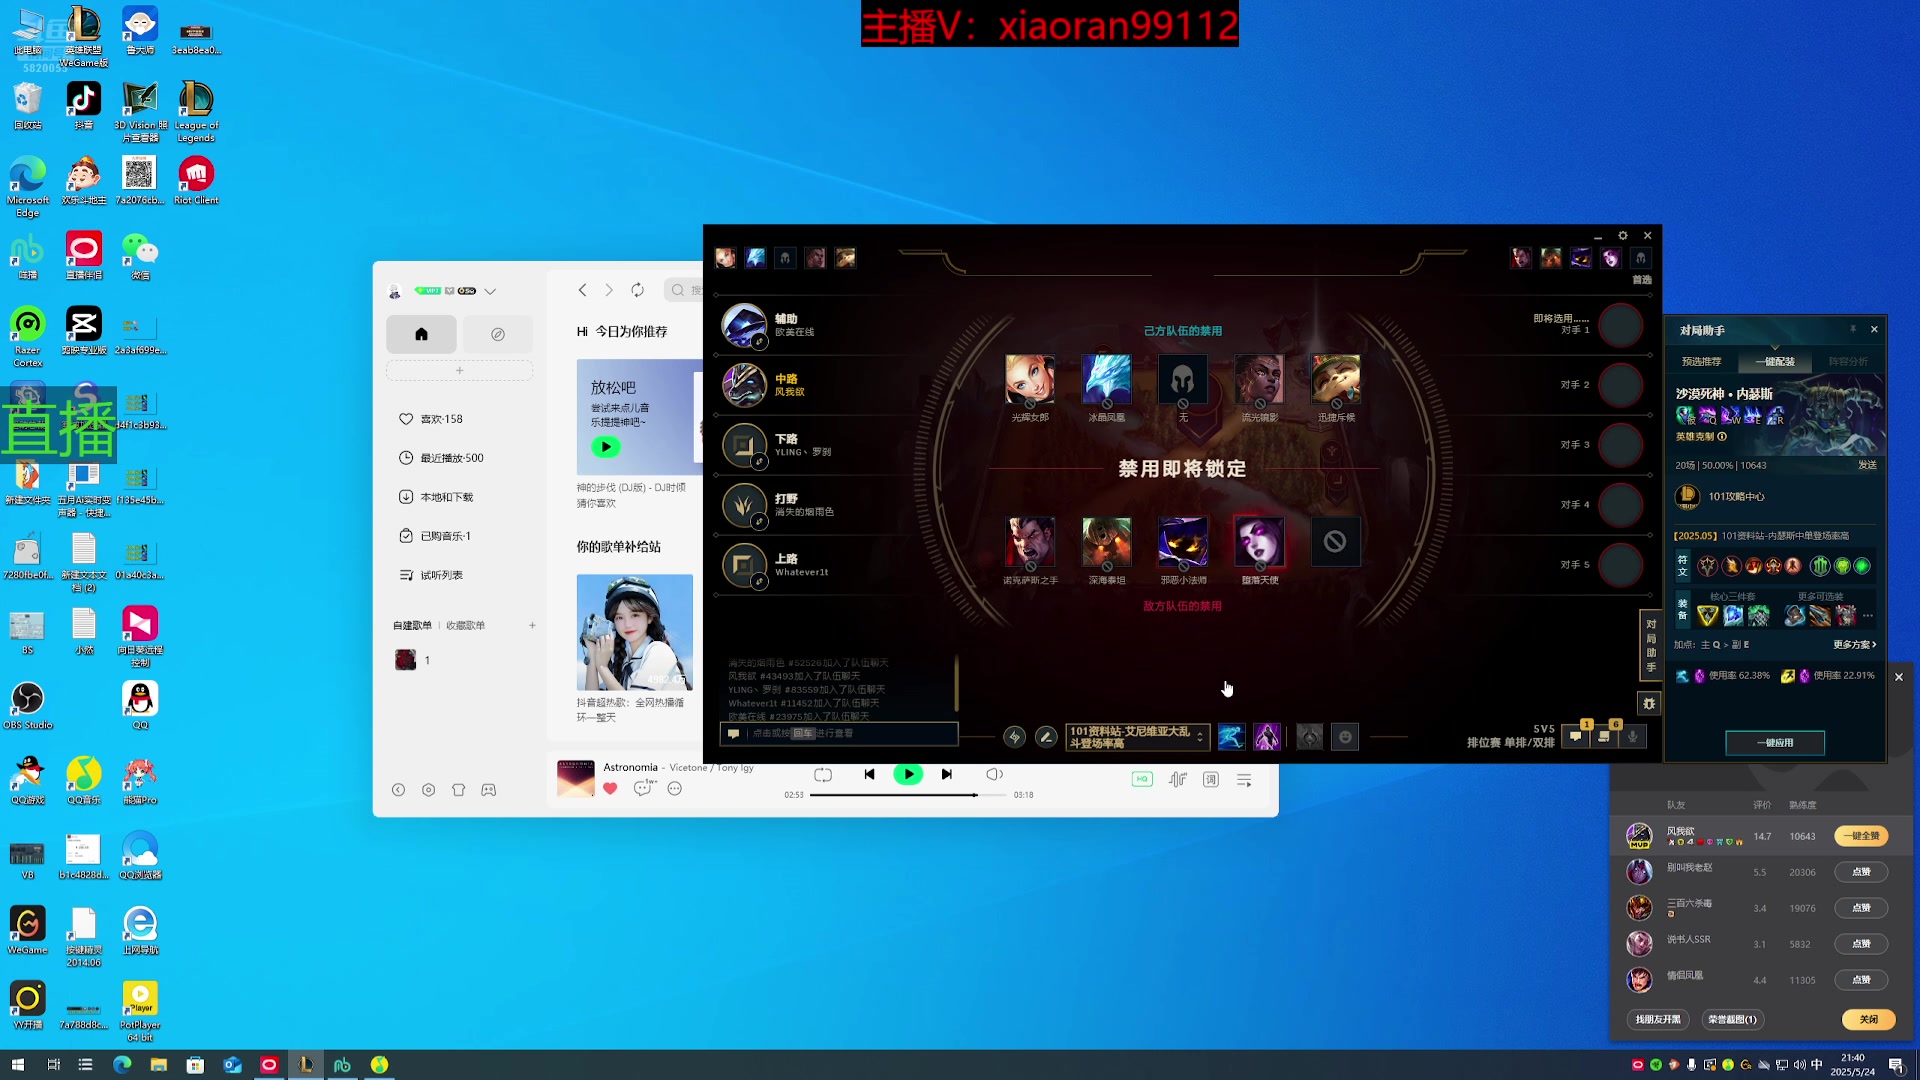Open Purchased music section
The image size is (1920, 1080).
coord(435,536)
